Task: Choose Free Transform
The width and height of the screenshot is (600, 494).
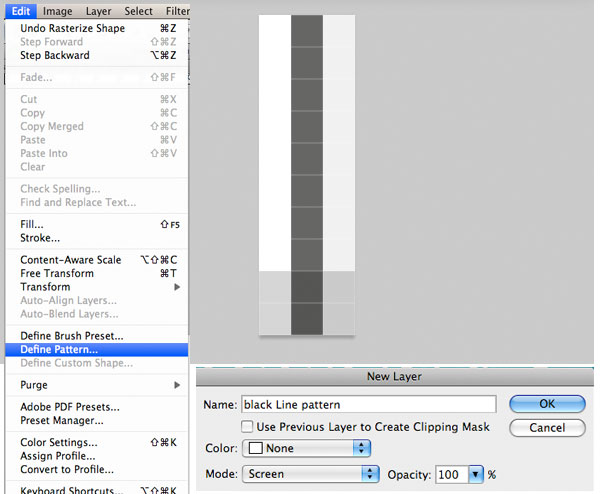Action: click(x=57, y=273)
